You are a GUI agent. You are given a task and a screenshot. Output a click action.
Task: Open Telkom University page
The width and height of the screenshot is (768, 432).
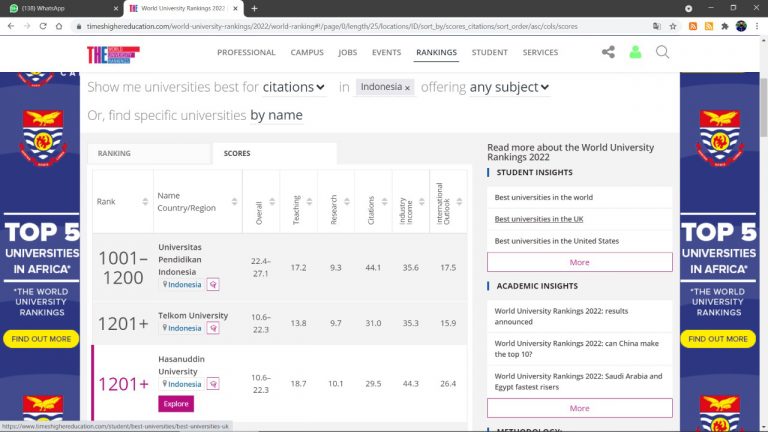click(x=193, y=315)
